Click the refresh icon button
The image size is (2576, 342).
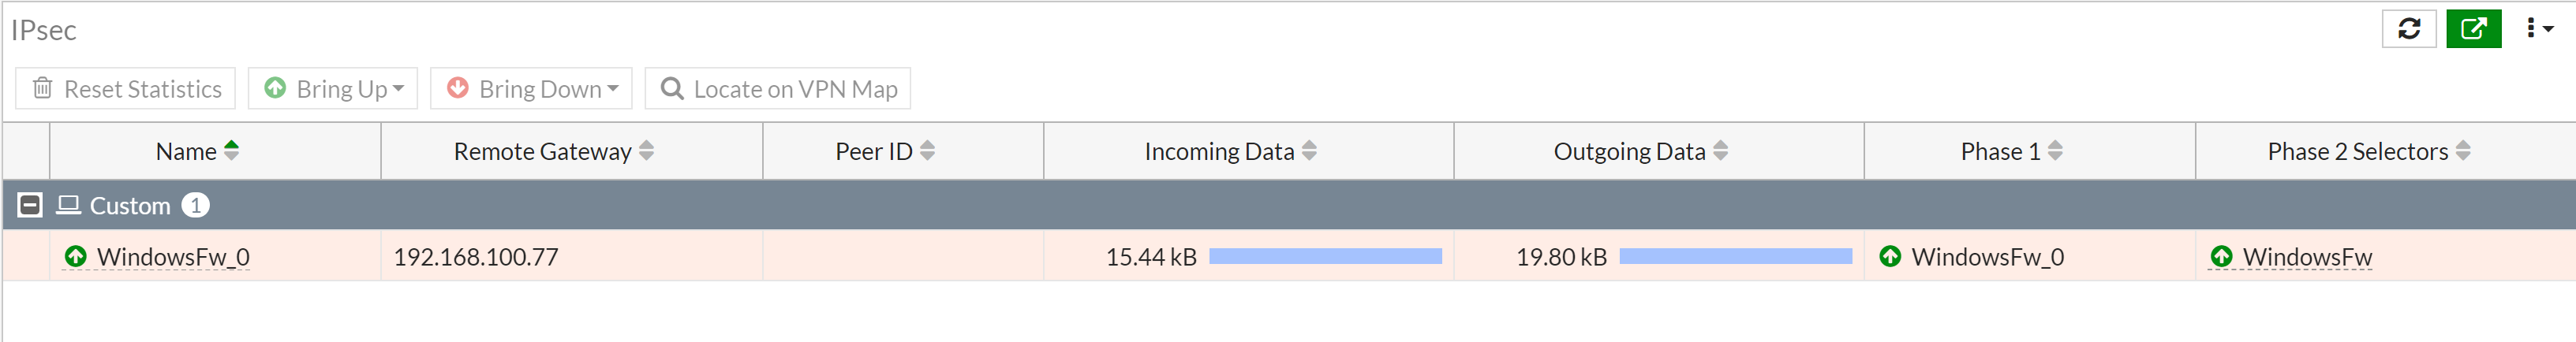coord(2408,29)
